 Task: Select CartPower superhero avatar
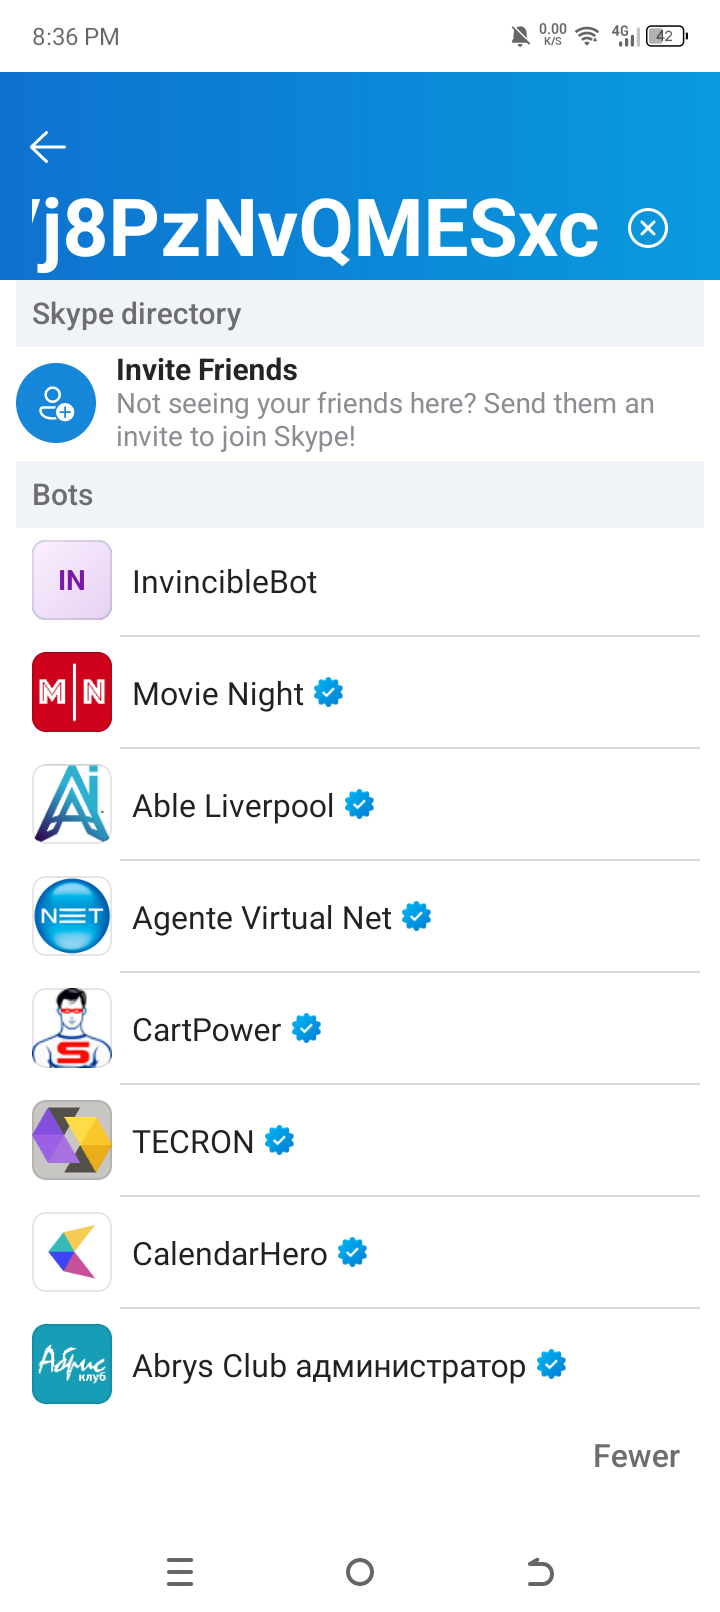tap(72, 1028)
